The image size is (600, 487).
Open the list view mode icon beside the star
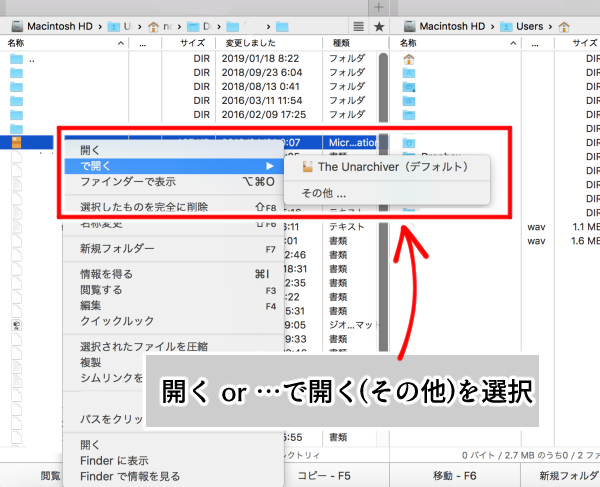359,26
